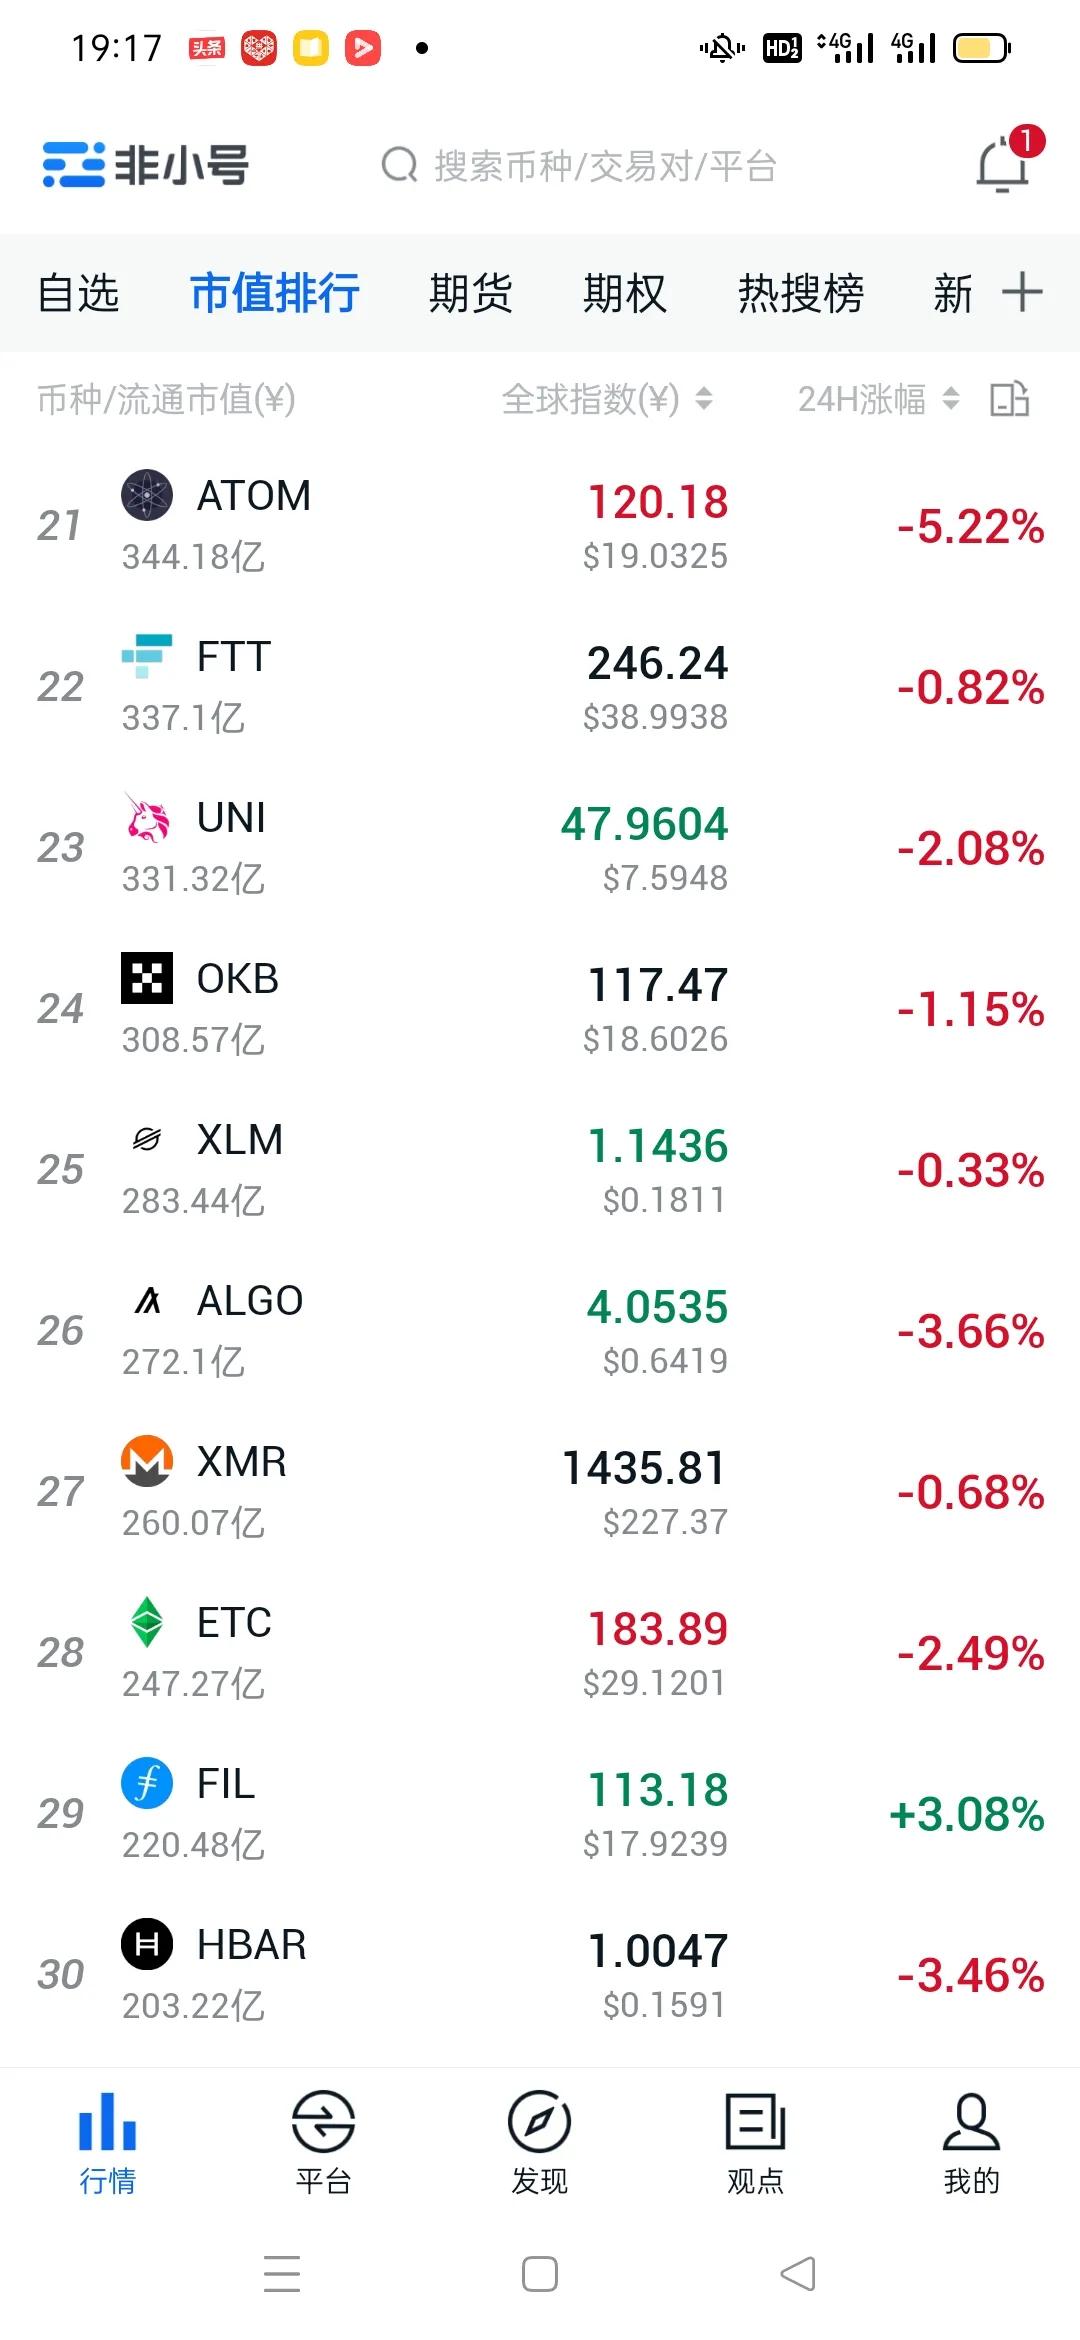The width and height of the screenshot is (1080, 2340).
Task: Switch to the 自选 tab
Action: [x=78, y=293]
